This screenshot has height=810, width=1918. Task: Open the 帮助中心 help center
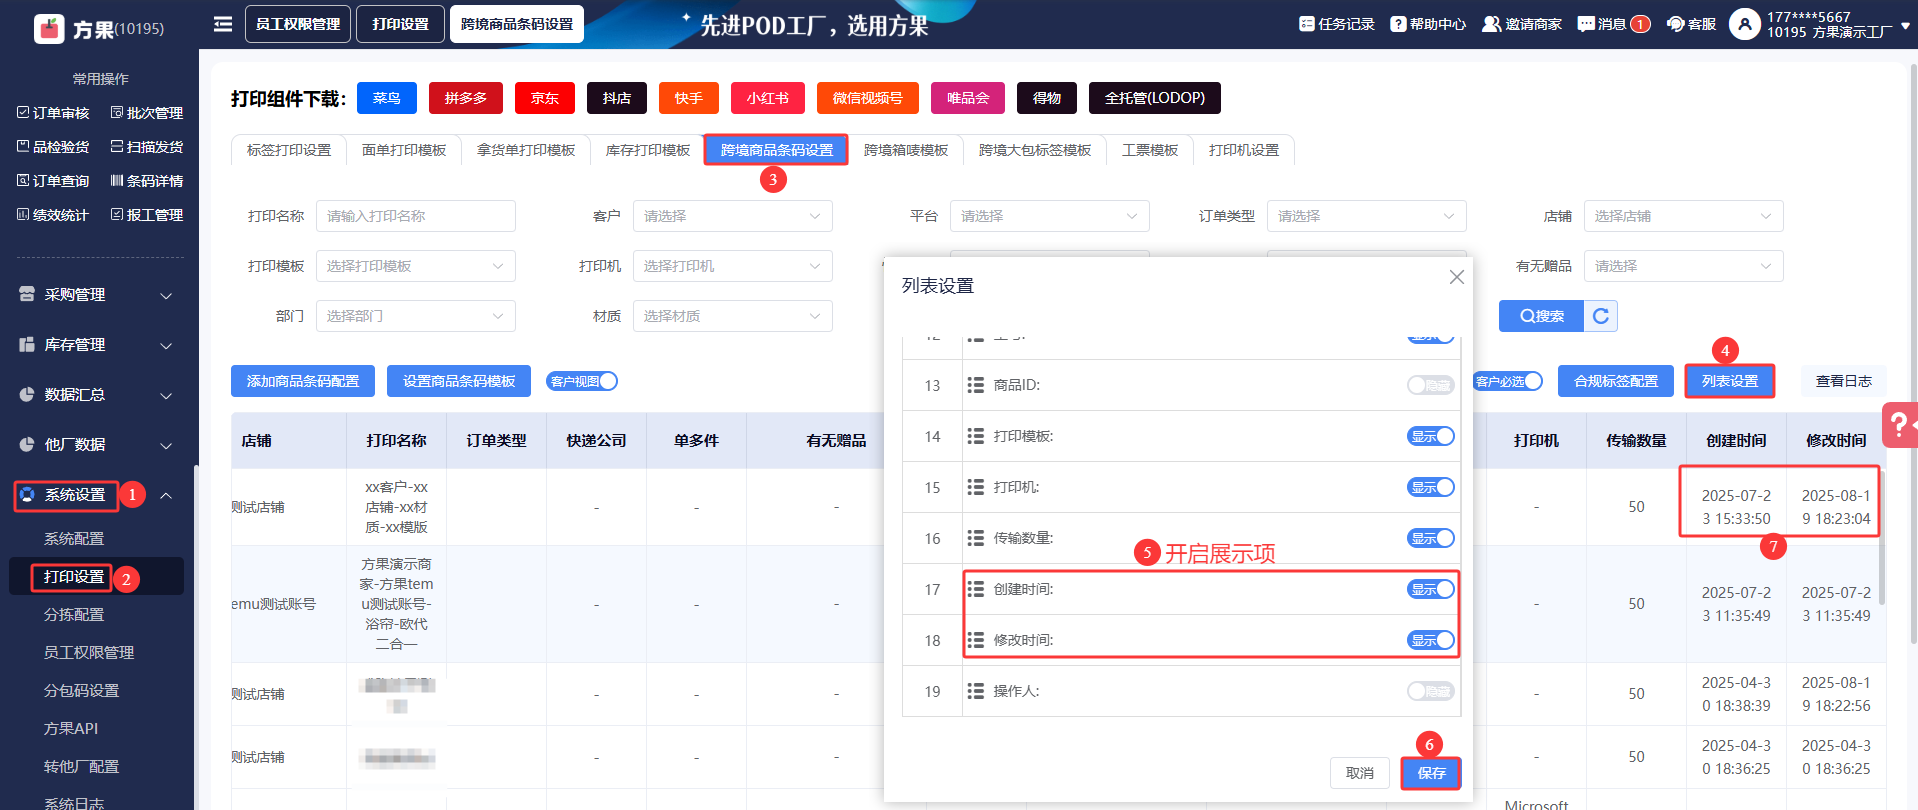click(x=1428, y=24)
